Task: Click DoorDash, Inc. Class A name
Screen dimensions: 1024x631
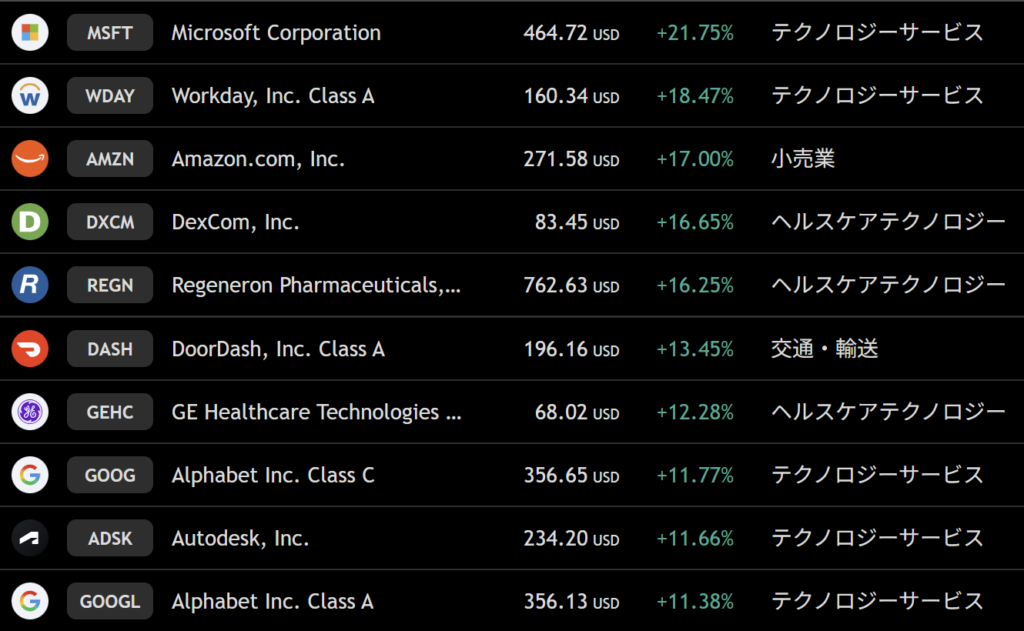Action: tap(278, 349)
